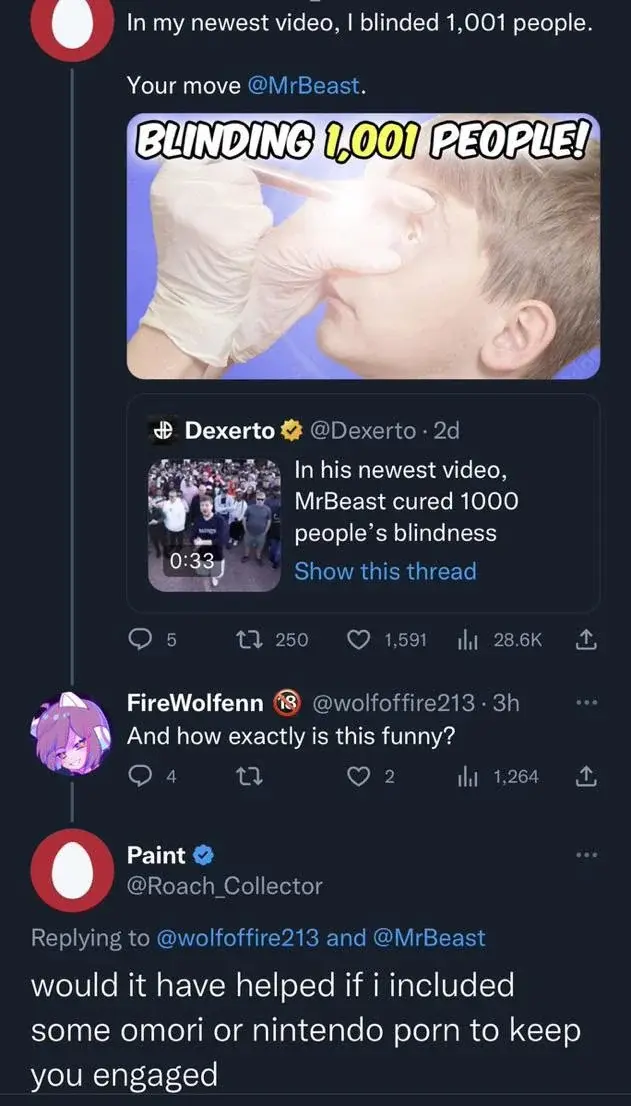Screen dimensions: 631x1106
Task: Open the Blinding 1,001 People image
Action: [x=363, y=246]
